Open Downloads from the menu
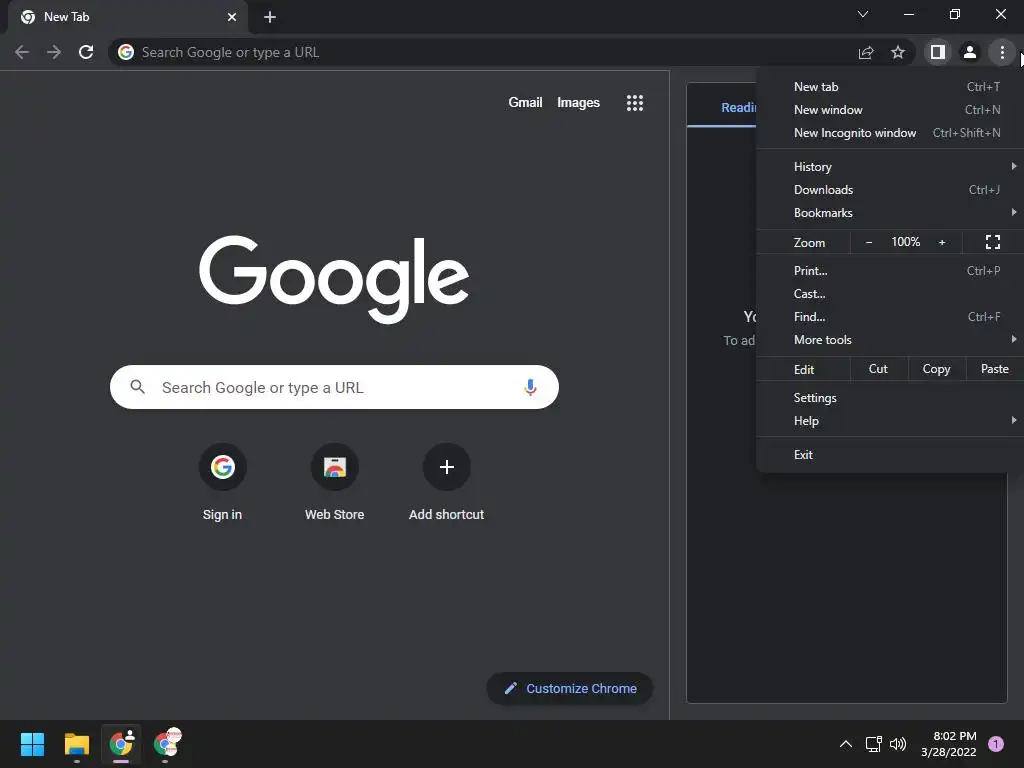This screenshot has height=768, width=1024. point(890,190)
